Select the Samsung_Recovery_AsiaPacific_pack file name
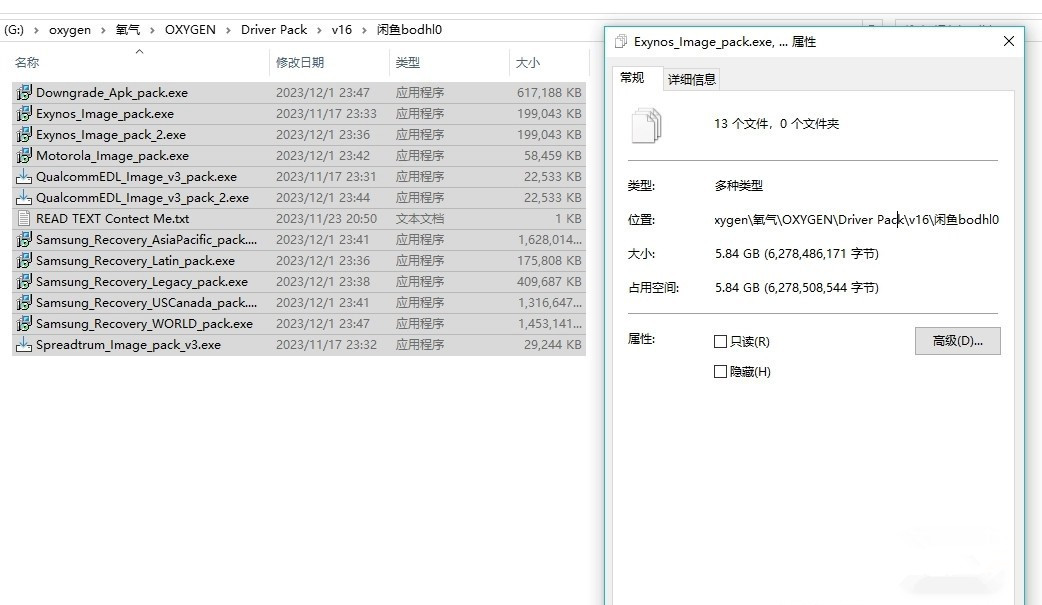This screenshot has width=1042, height=605. pyautogui.click(x=146, y=239)
